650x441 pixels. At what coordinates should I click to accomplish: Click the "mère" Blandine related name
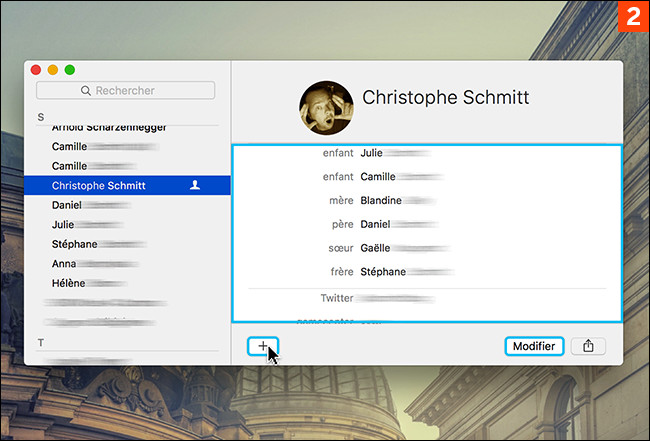click(x=381, y=200)
